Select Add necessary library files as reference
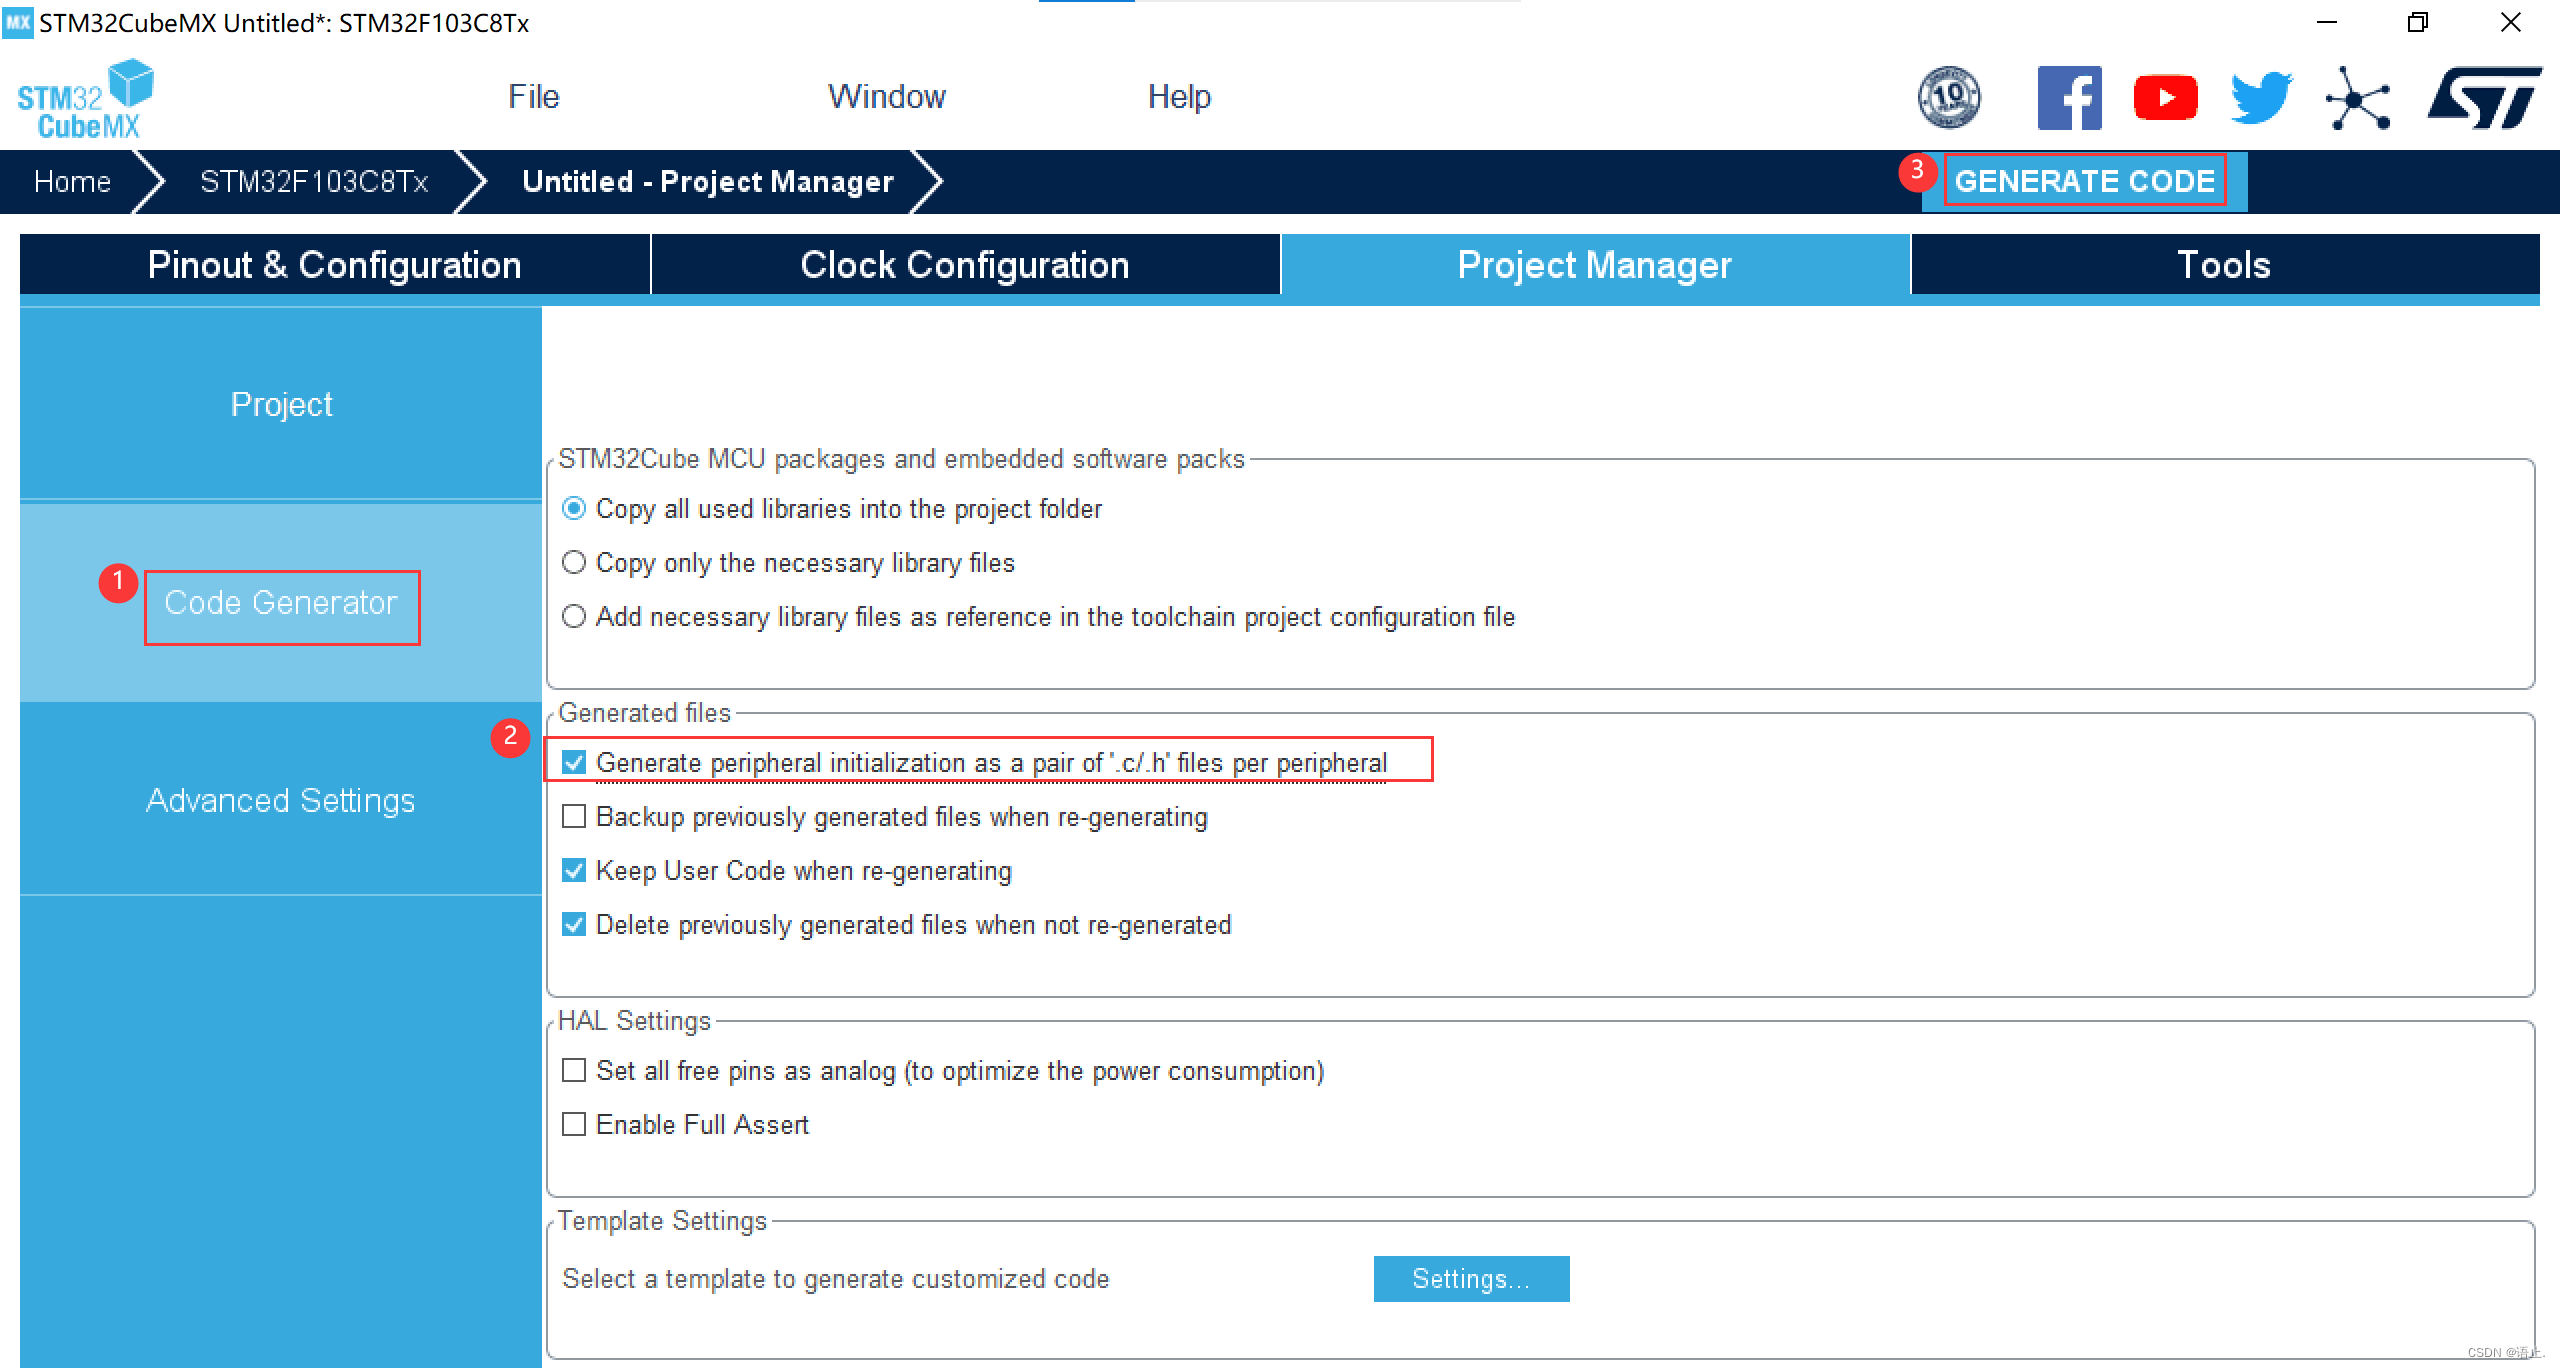This screenshot has height=1368, width=2560. [574, 617]
